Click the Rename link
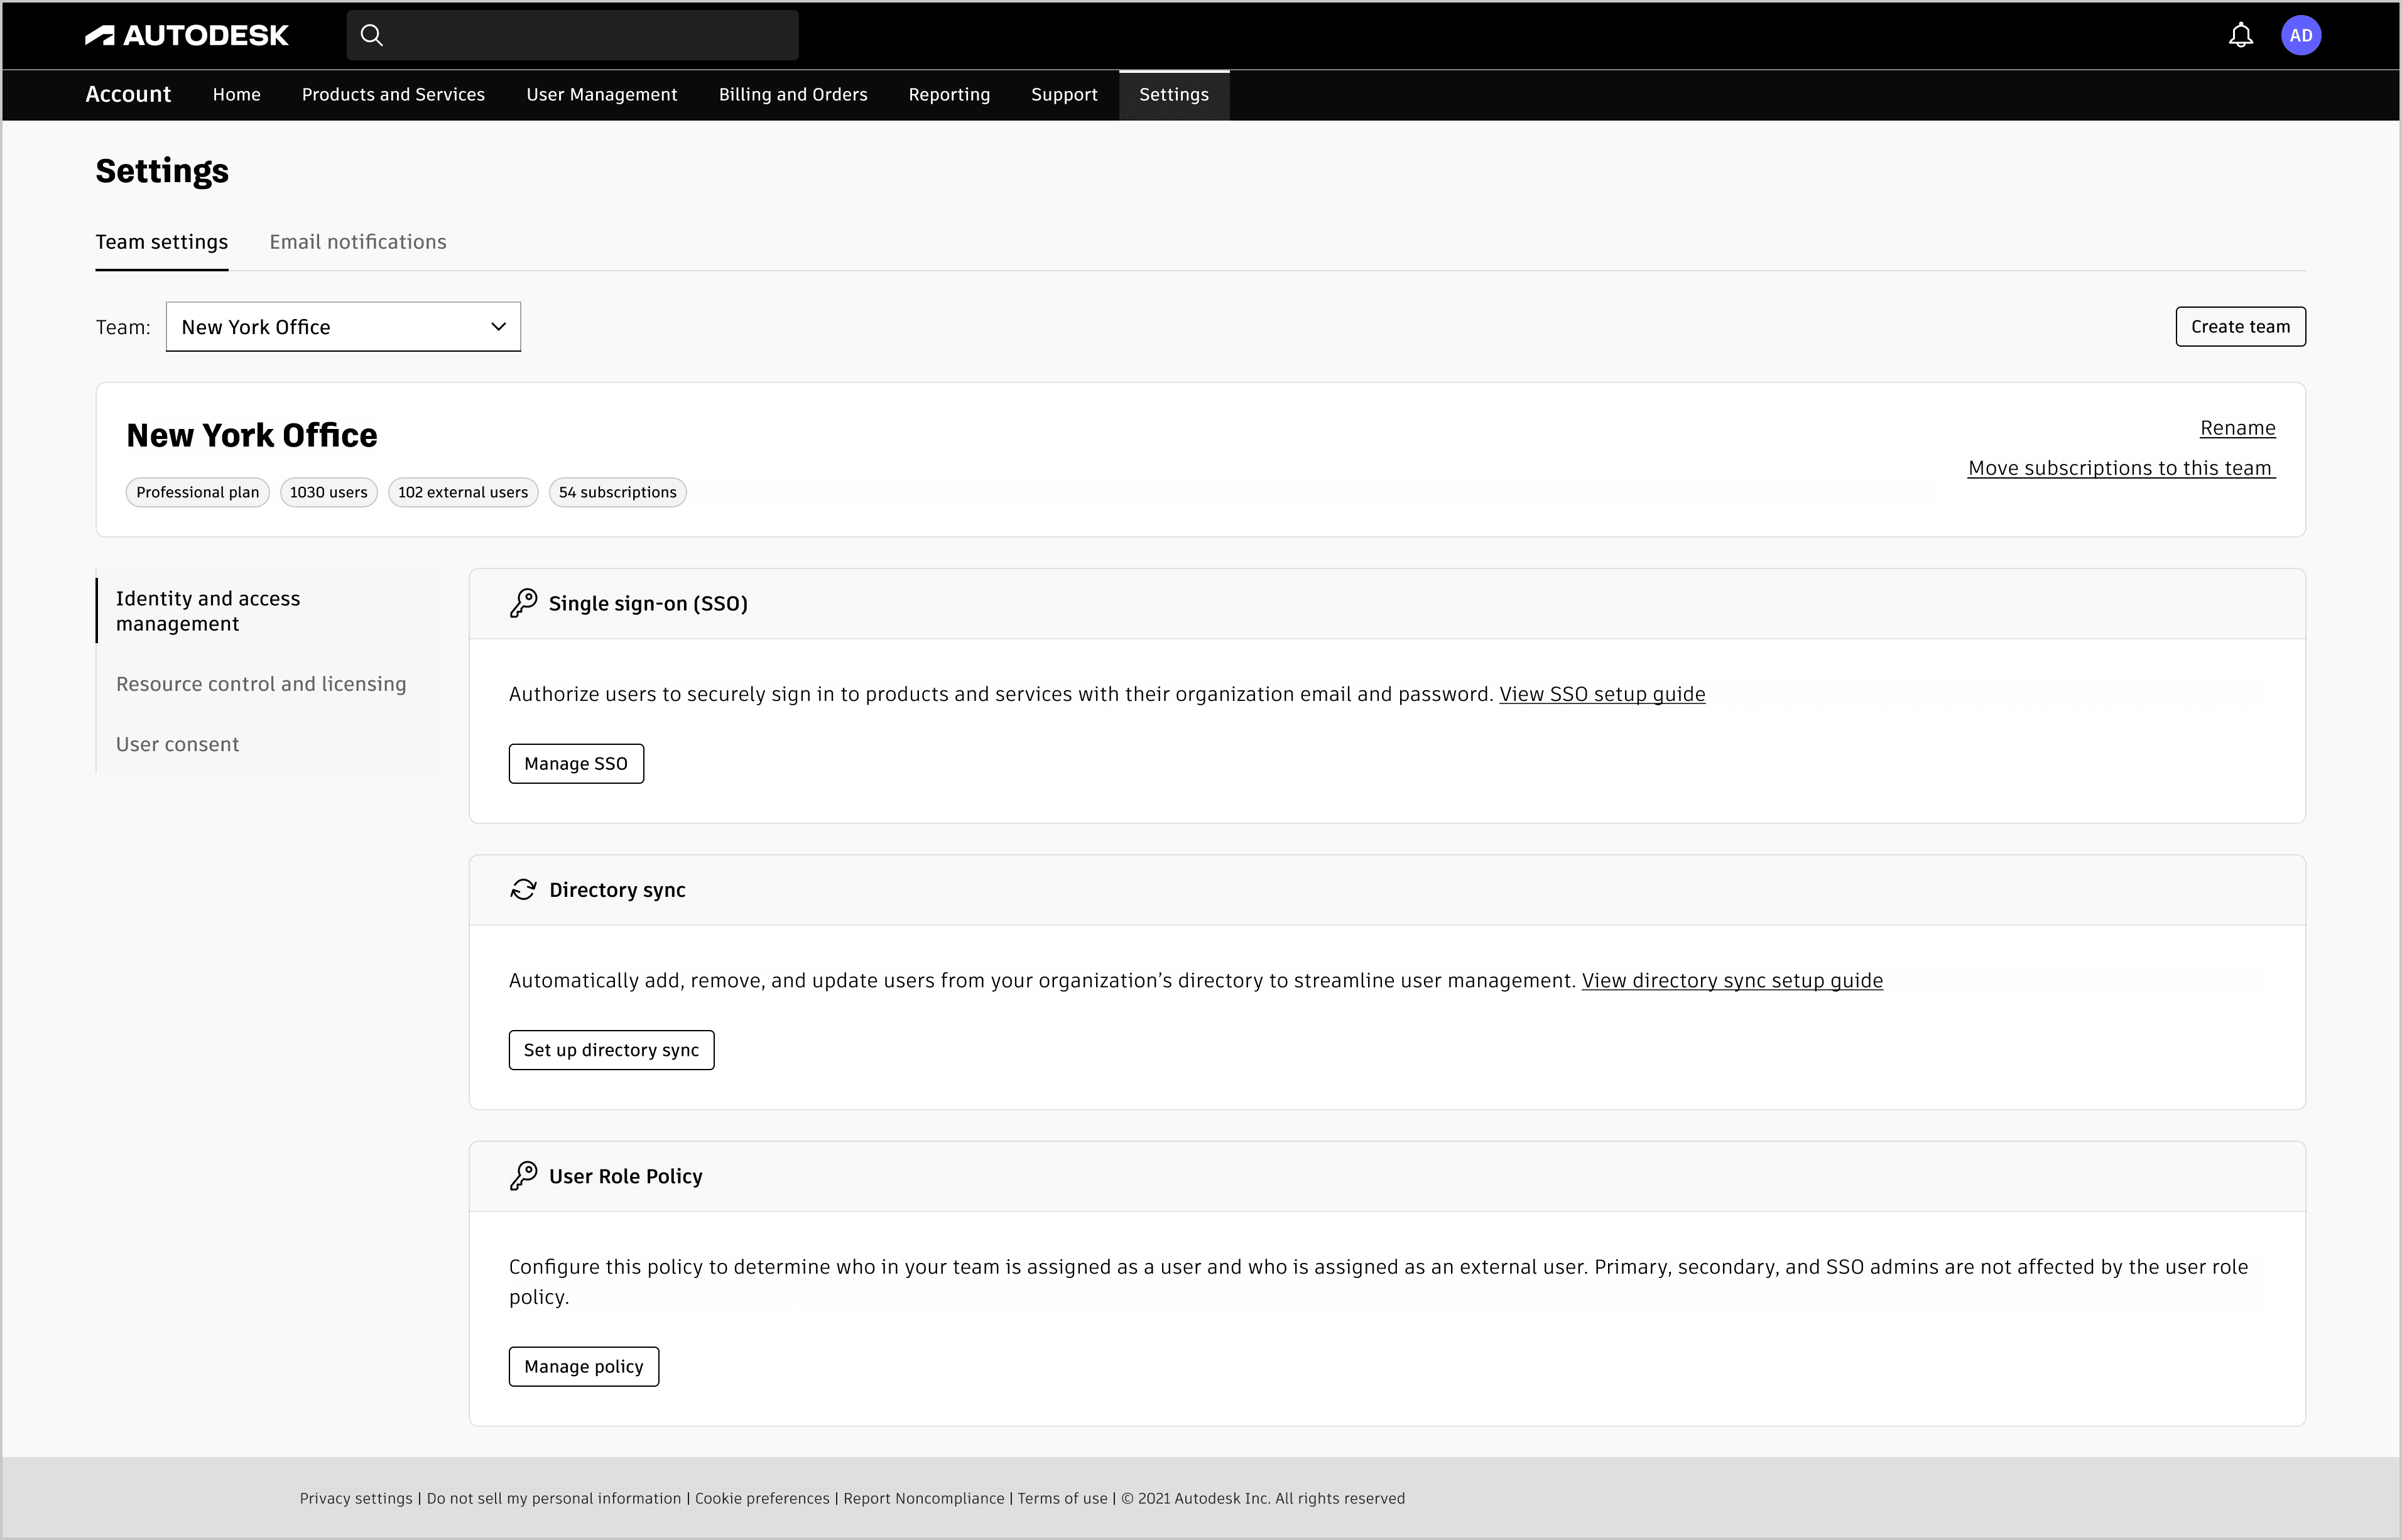 [2237, 428]
